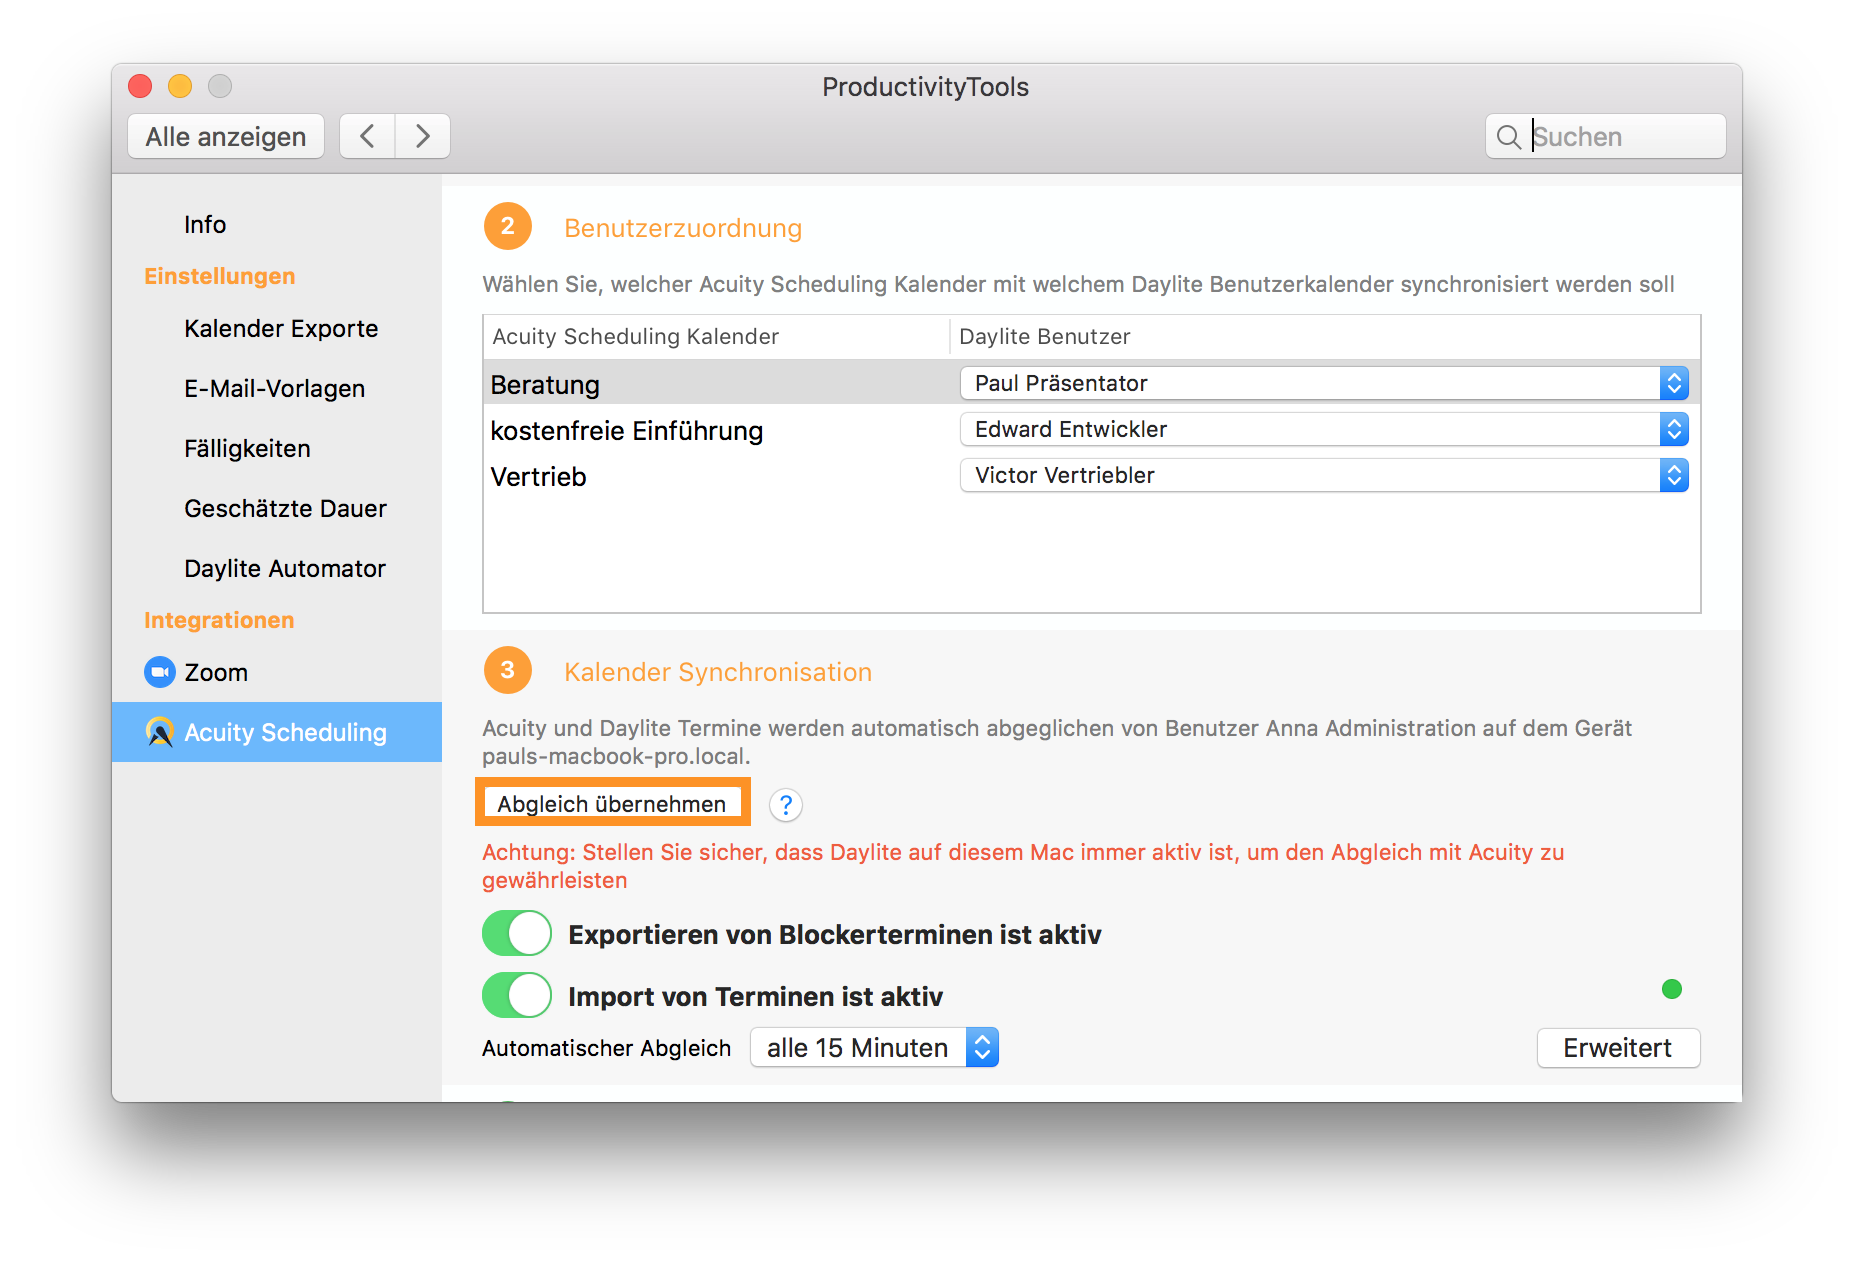Image resolution: width=1854 pixels, height=1262 pixels.
Task: Open the Paul Präsentator user dropdown
Action: tap(1324, 383)
